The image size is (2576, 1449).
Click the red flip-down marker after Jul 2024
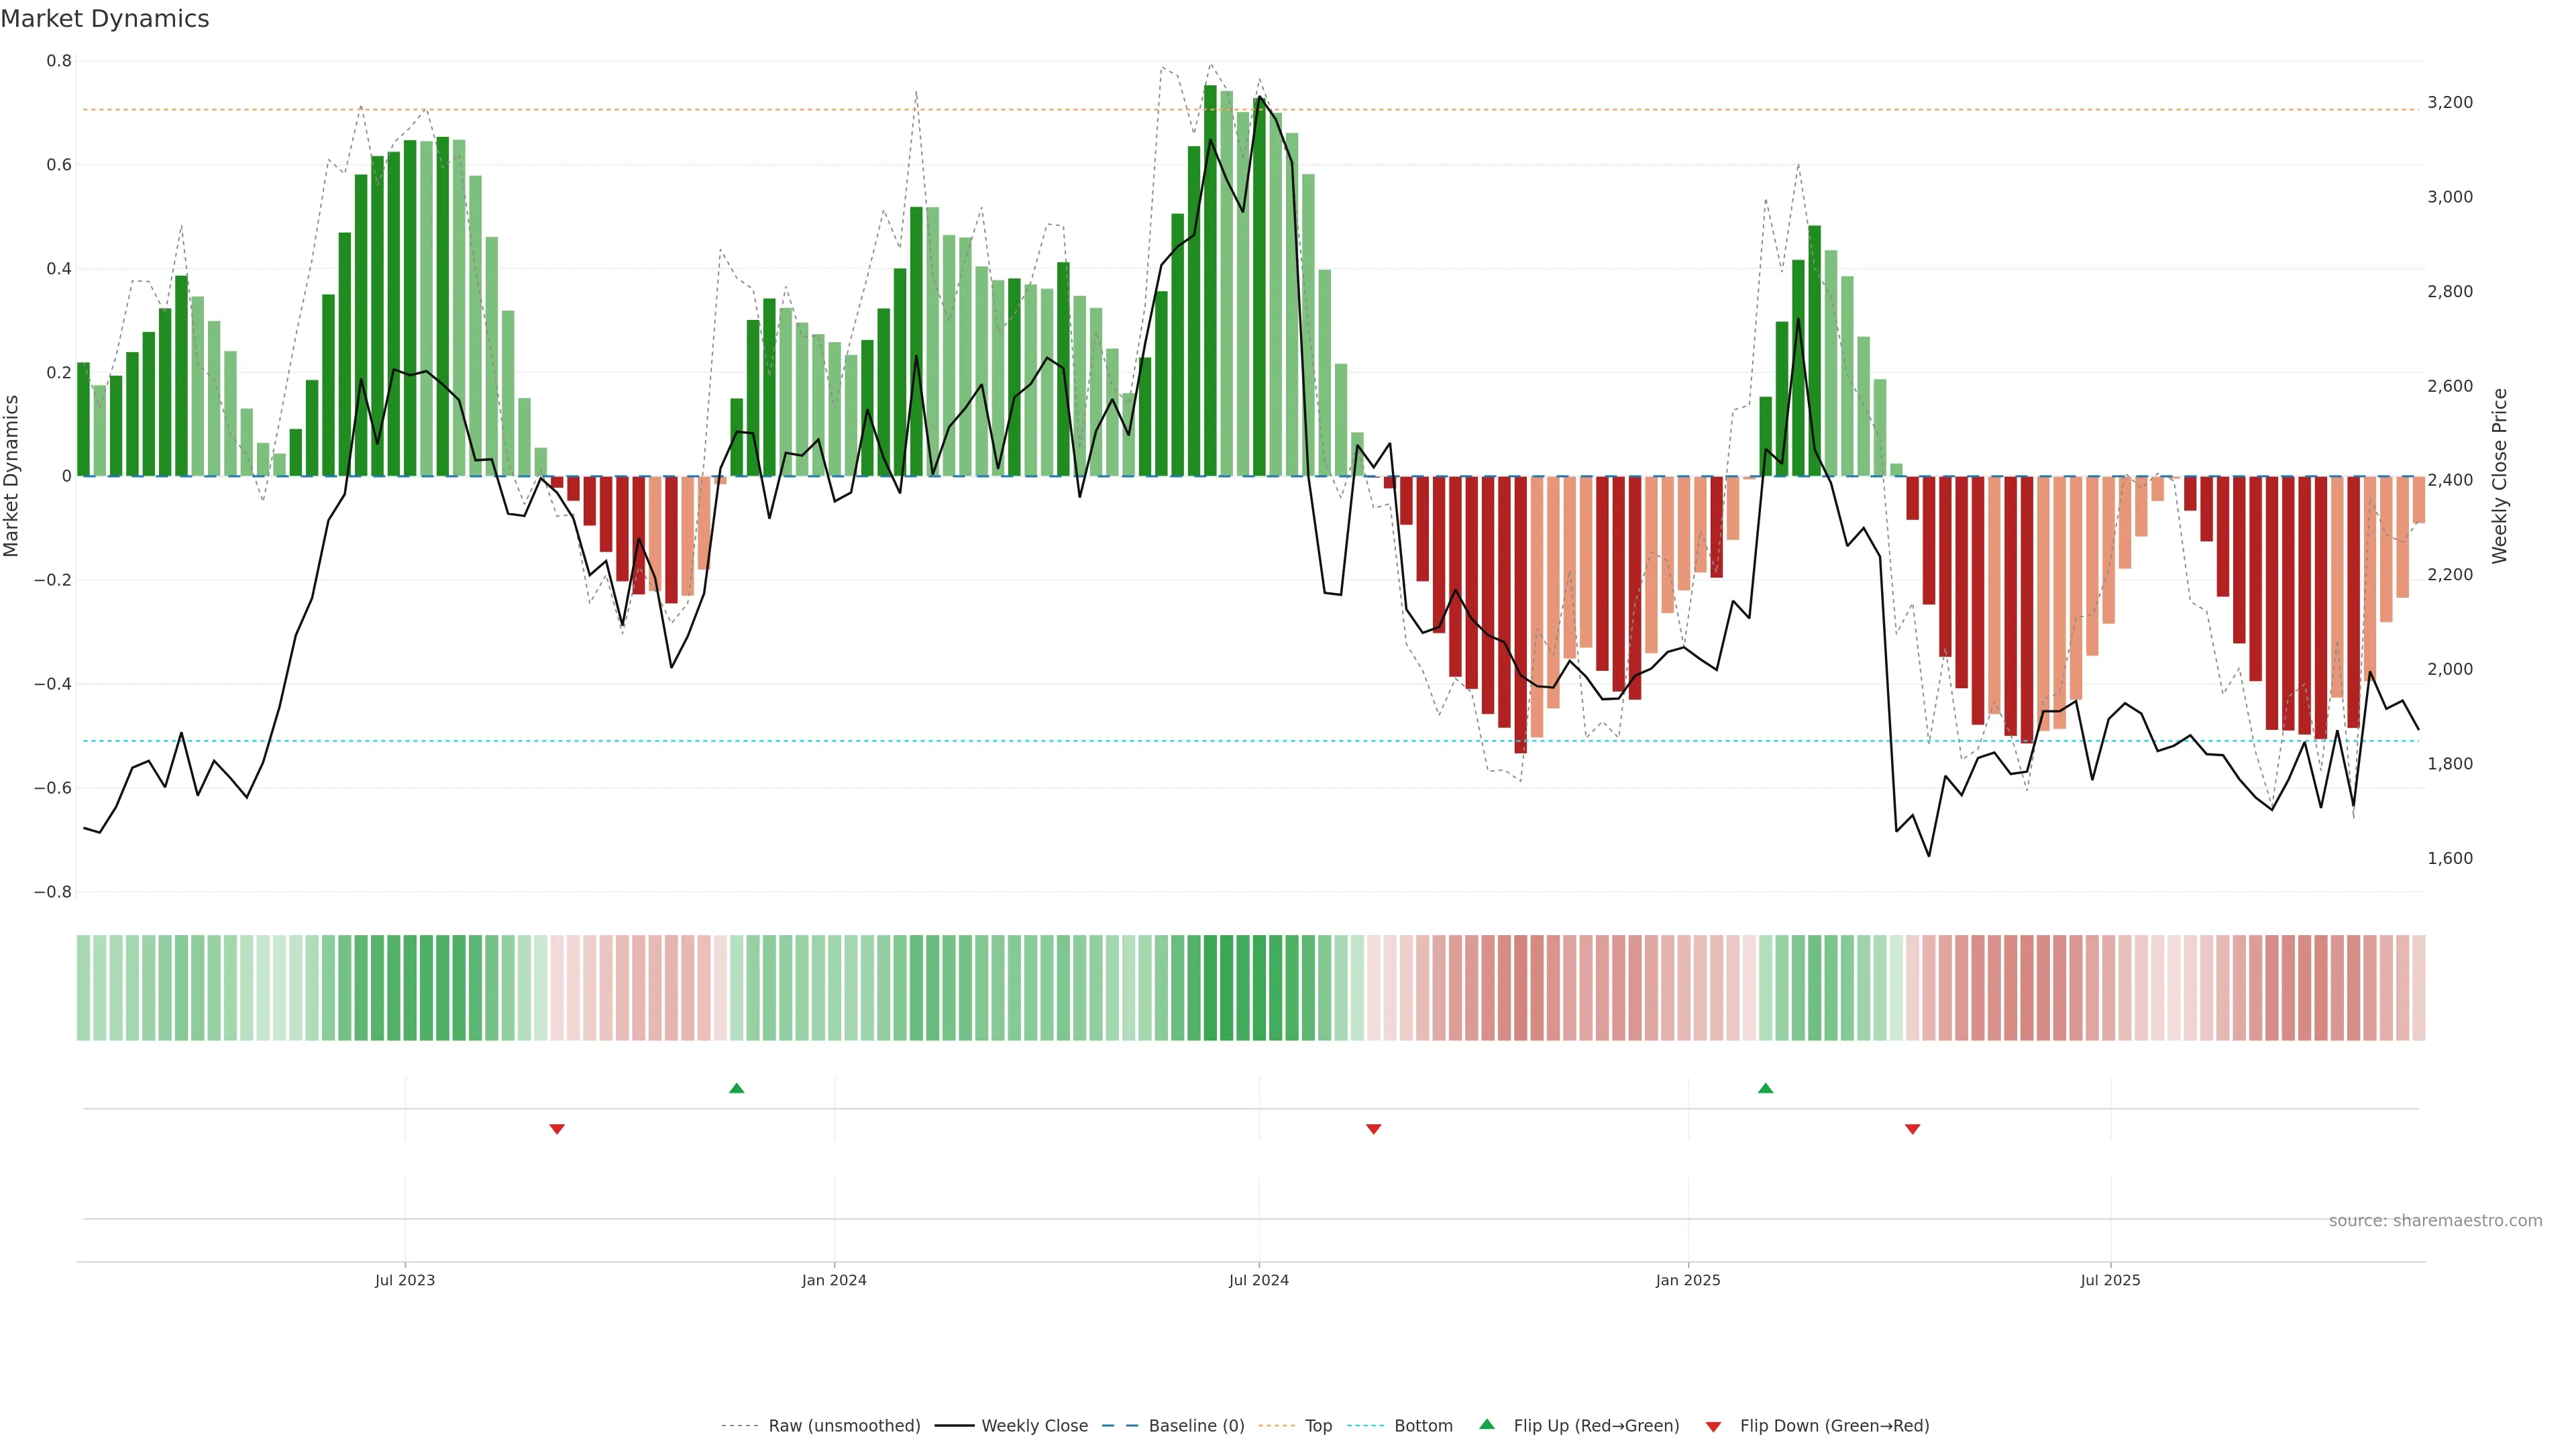pyautogui.click(x=1373, y=1129)
